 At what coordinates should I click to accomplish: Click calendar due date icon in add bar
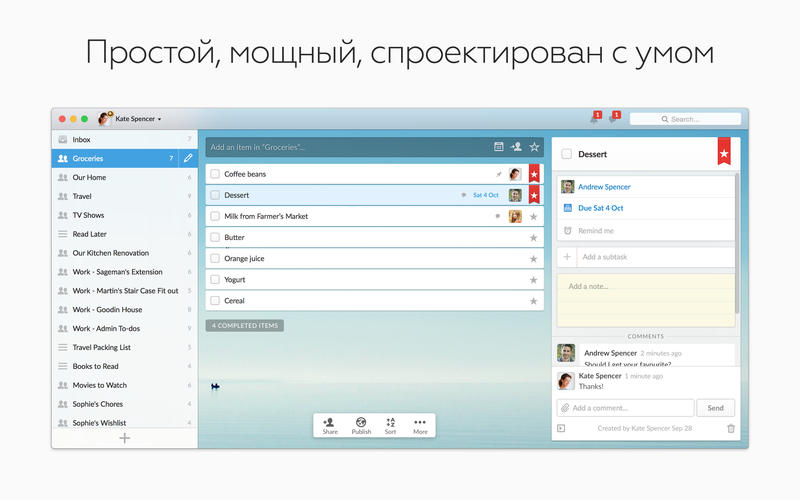(498, 147)
